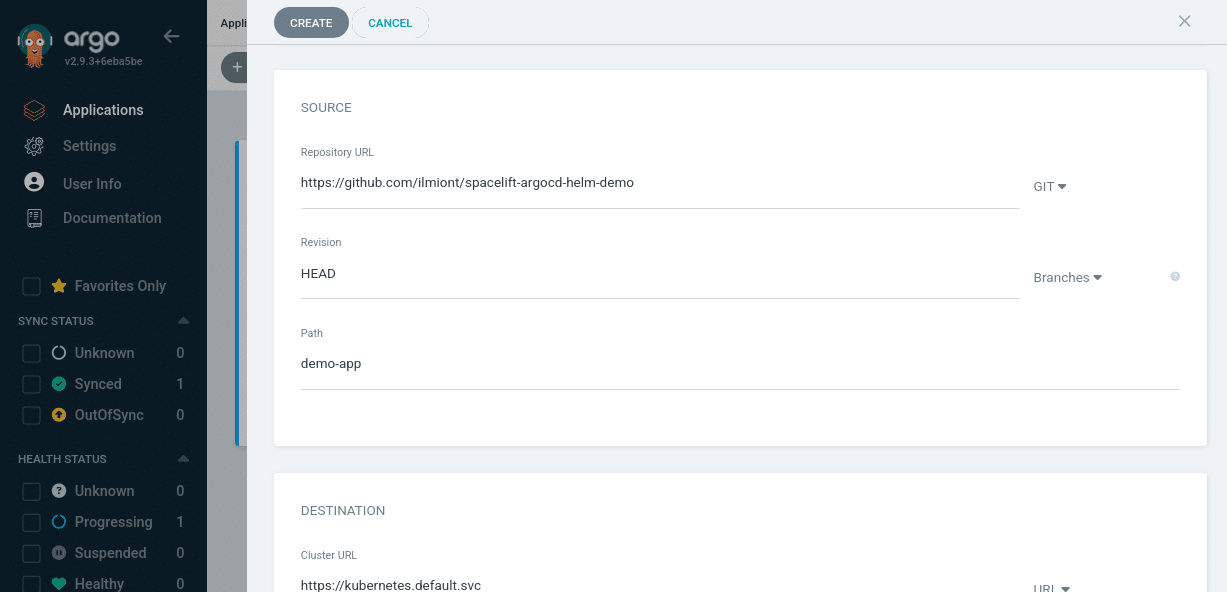Focus the Path input field
Viewport: 1227px width, 592px height.
click(x=739, y=364)
